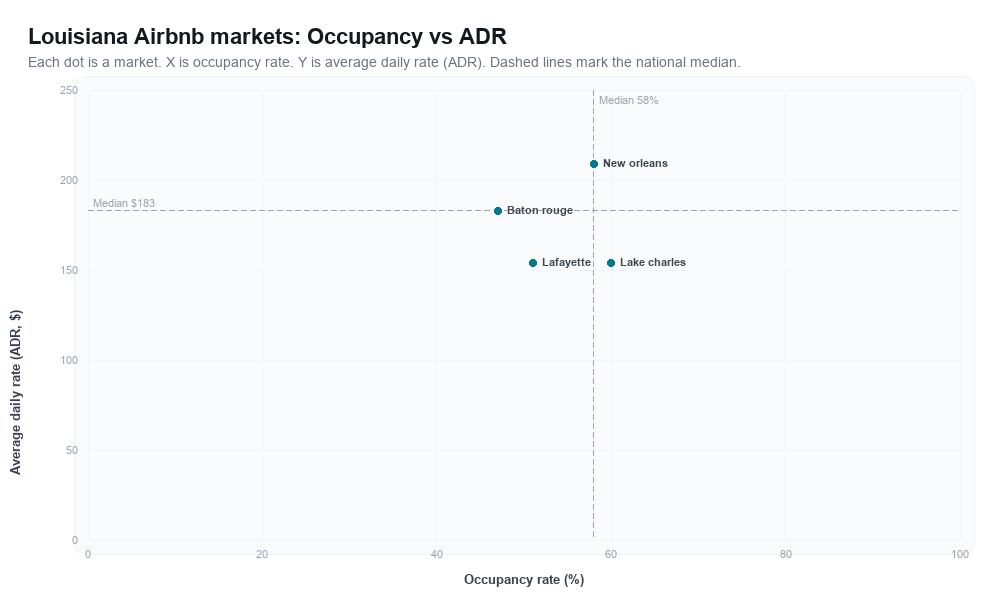Click the Lake charles data point
This screenshot has height=600, width=1000.
click(x=611, y=263)
